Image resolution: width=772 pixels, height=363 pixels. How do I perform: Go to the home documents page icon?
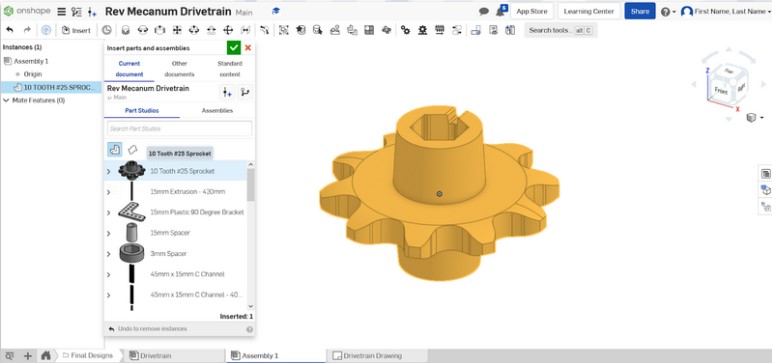coord(46,355)
